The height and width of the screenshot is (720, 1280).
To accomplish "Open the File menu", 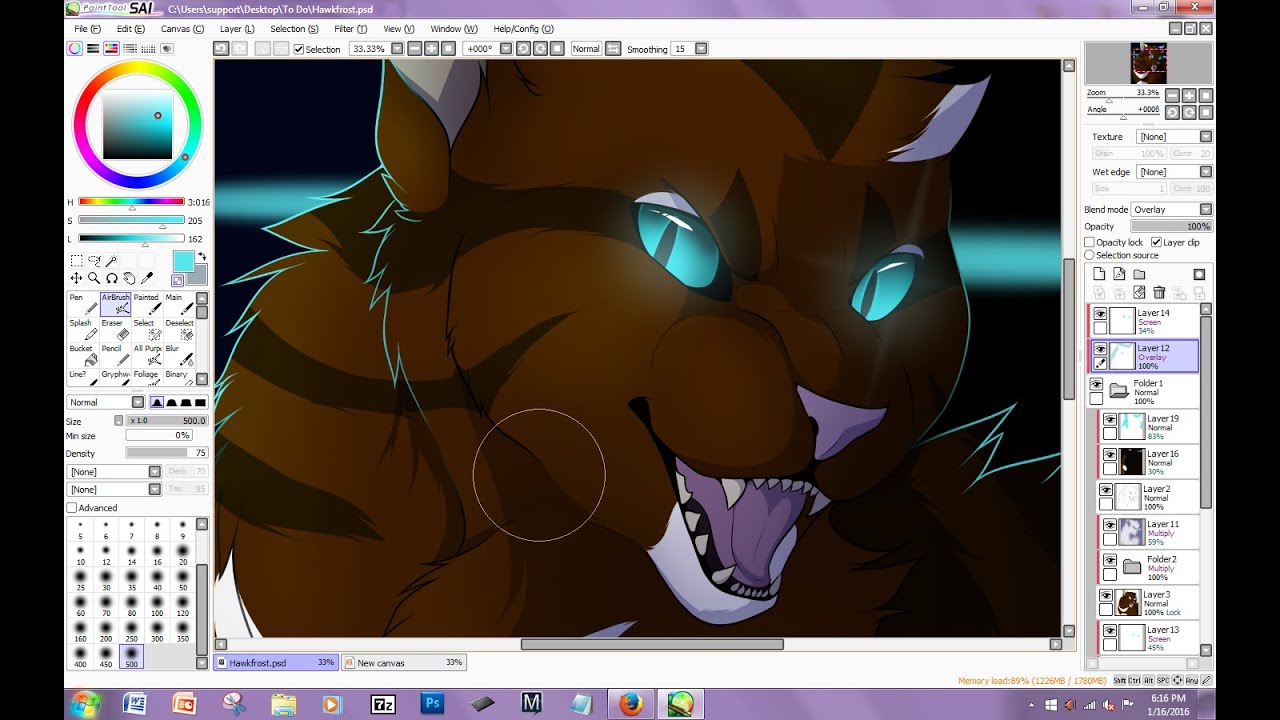I will [87, 29].
